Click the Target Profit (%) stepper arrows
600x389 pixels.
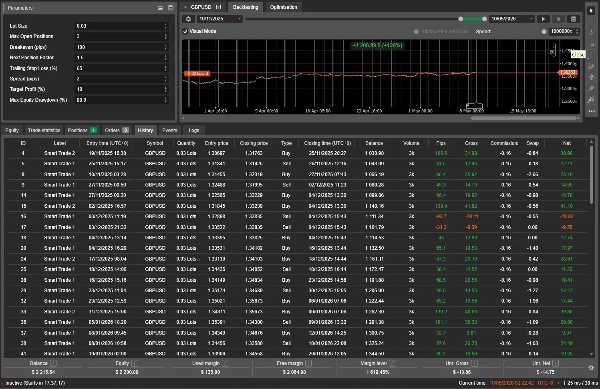point(165,89)
